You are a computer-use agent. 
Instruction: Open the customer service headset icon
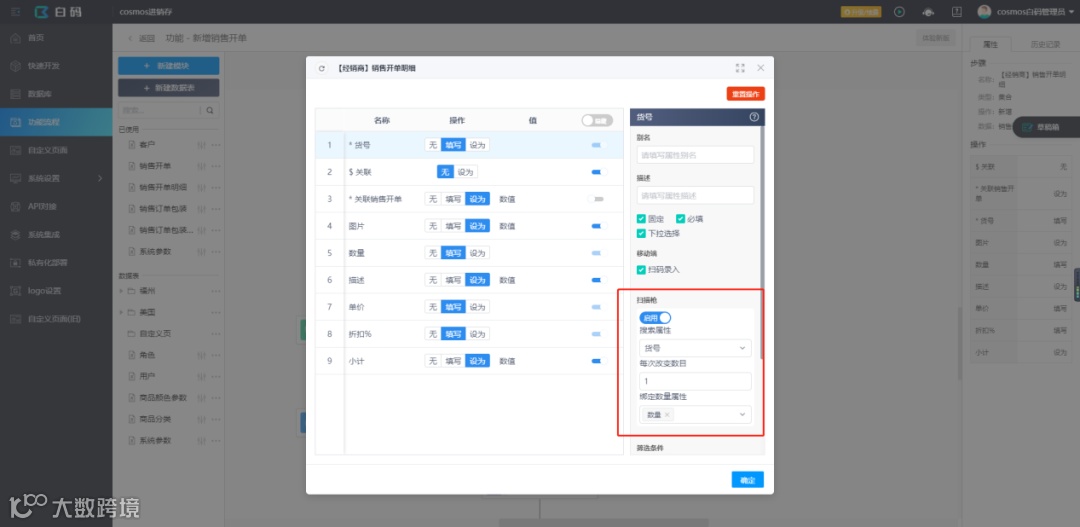[928, 12]
